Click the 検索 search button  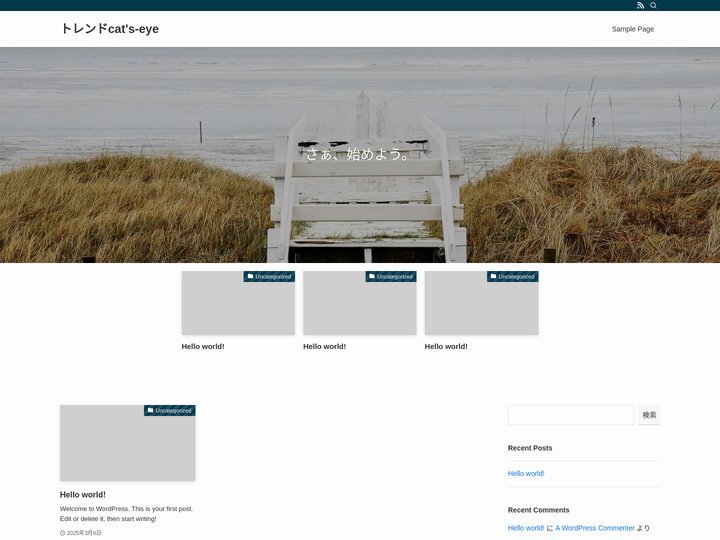click(649, 415)
